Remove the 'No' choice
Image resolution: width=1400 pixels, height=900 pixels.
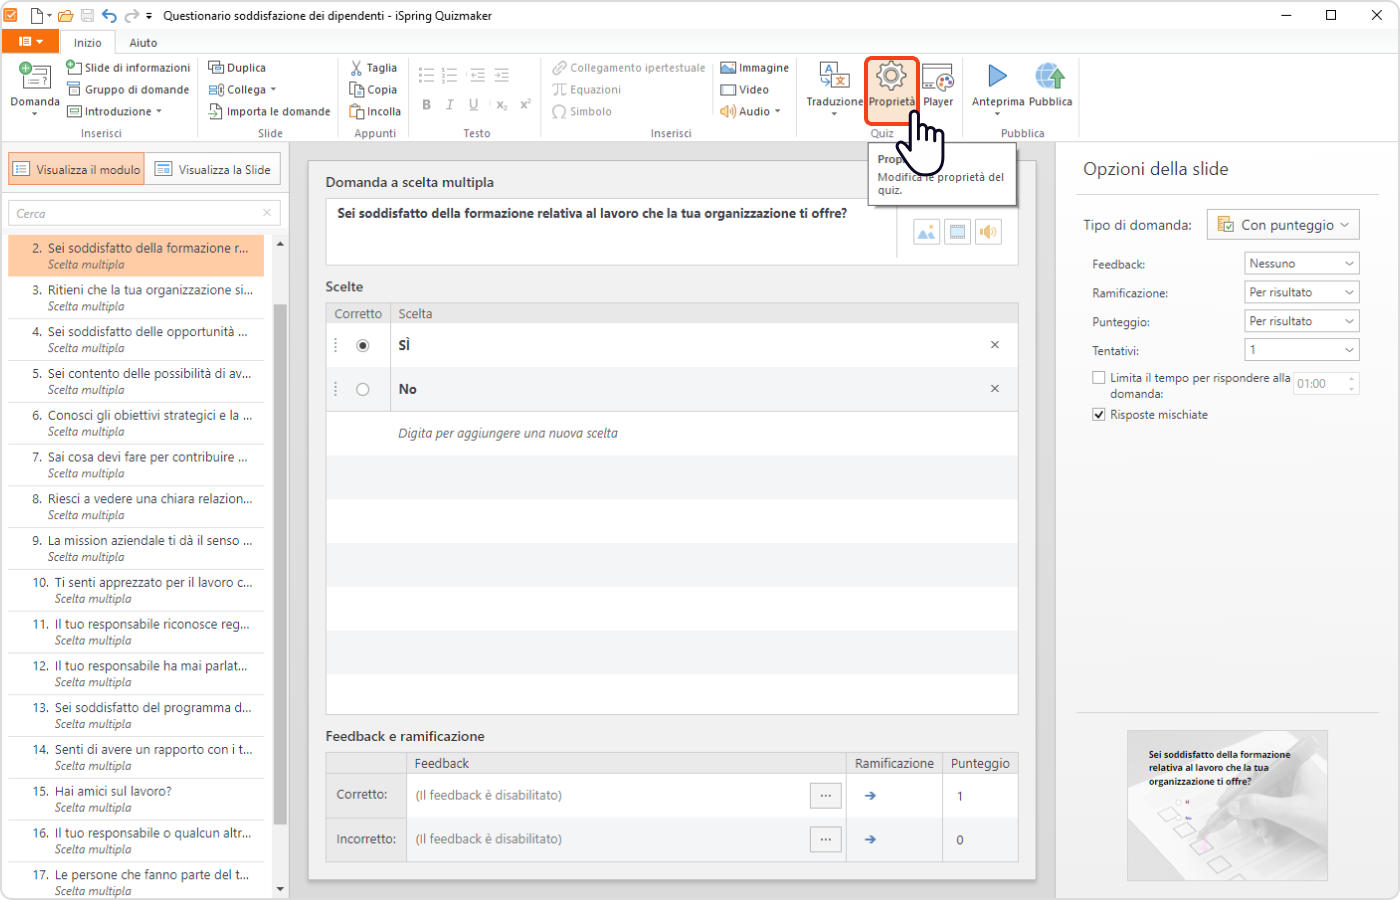pos(995,389)
